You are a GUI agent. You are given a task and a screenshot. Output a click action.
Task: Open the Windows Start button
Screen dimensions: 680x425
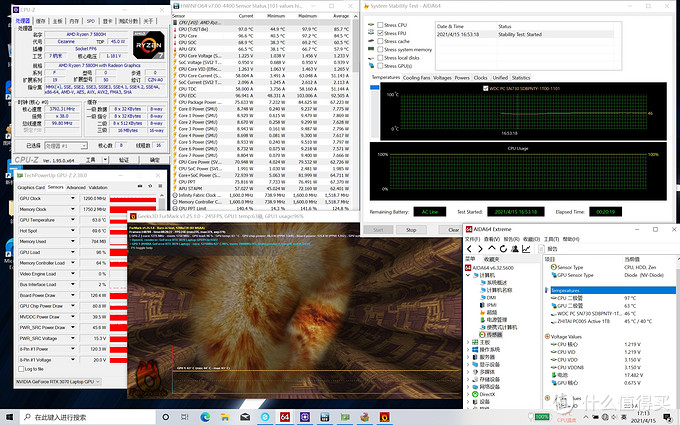(8, 415)
